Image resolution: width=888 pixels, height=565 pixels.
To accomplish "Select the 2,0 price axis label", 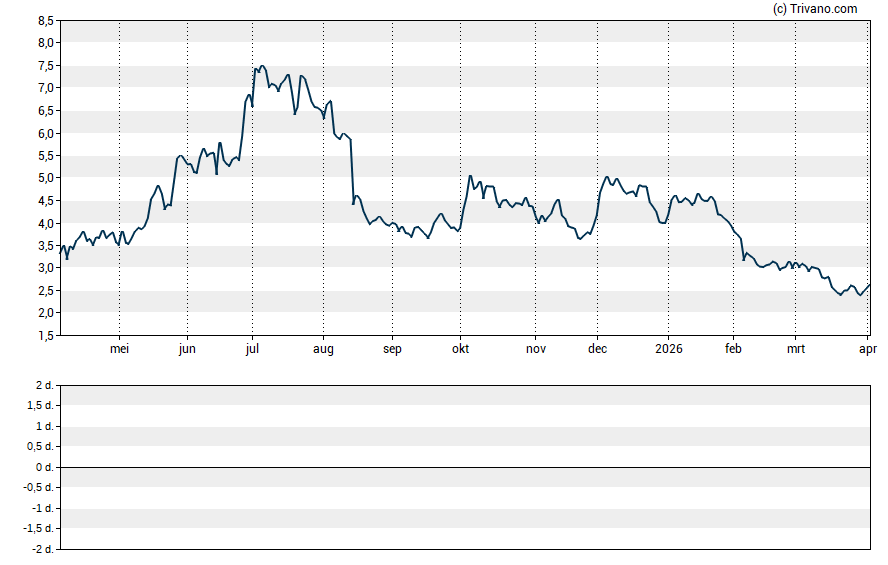I will (x=45, y=313).
